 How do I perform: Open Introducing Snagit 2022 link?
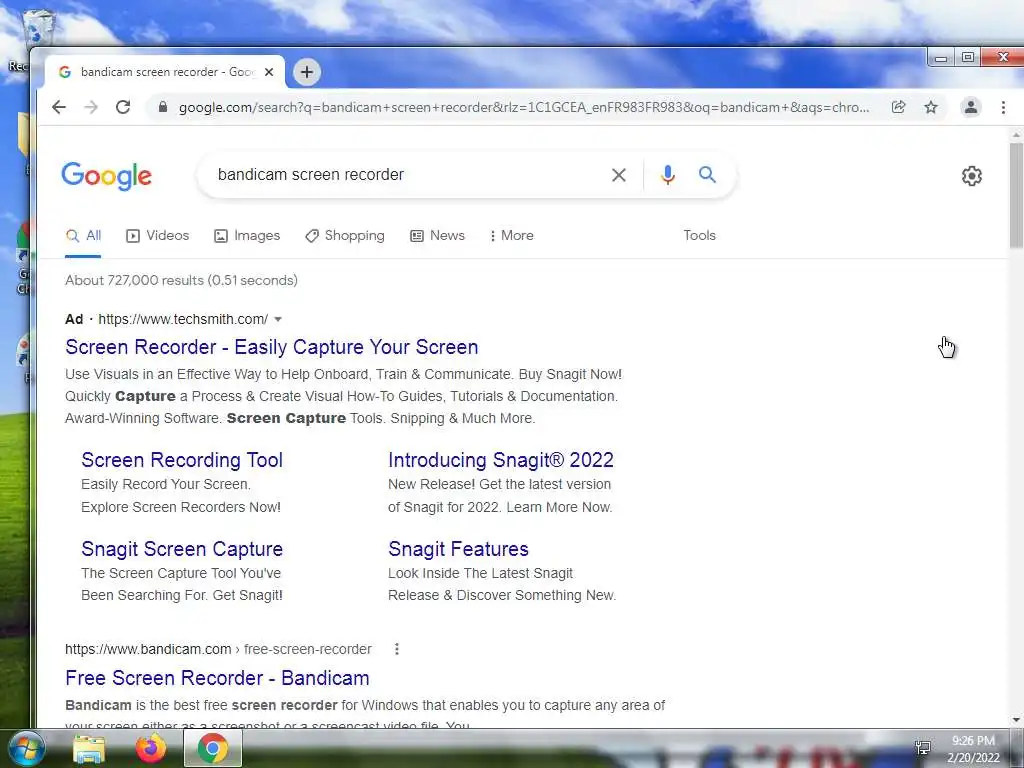tap(501, 460)
